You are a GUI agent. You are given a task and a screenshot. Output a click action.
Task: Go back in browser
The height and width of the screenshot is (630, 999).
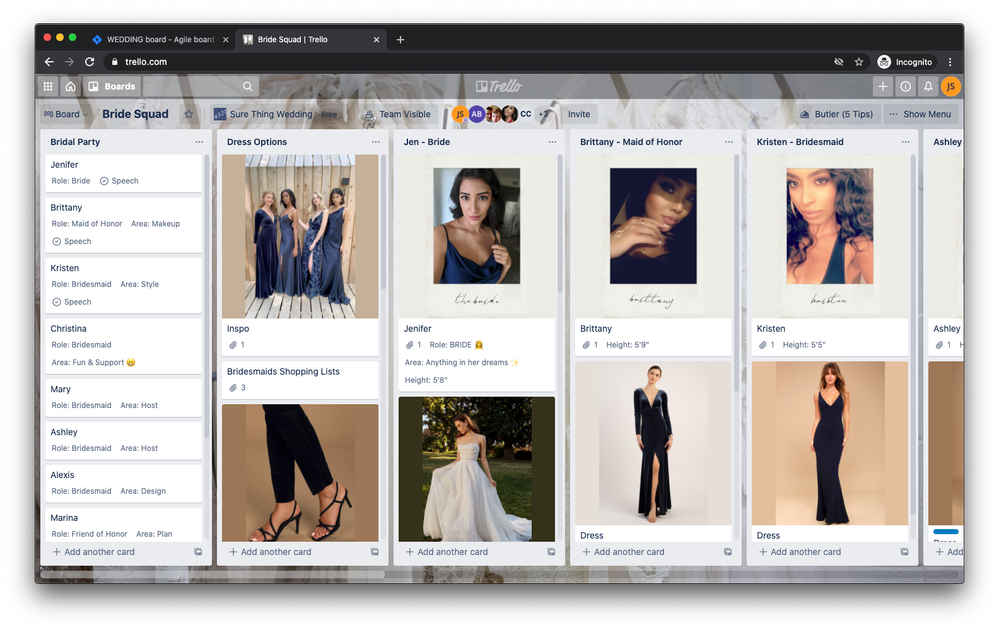(49, 62)
